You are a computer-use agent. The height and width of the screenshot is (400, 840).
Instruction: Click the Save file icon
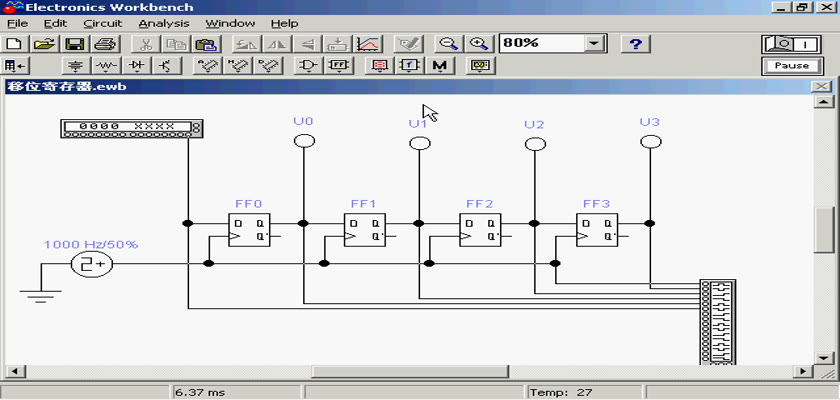(x=74, y=44)
